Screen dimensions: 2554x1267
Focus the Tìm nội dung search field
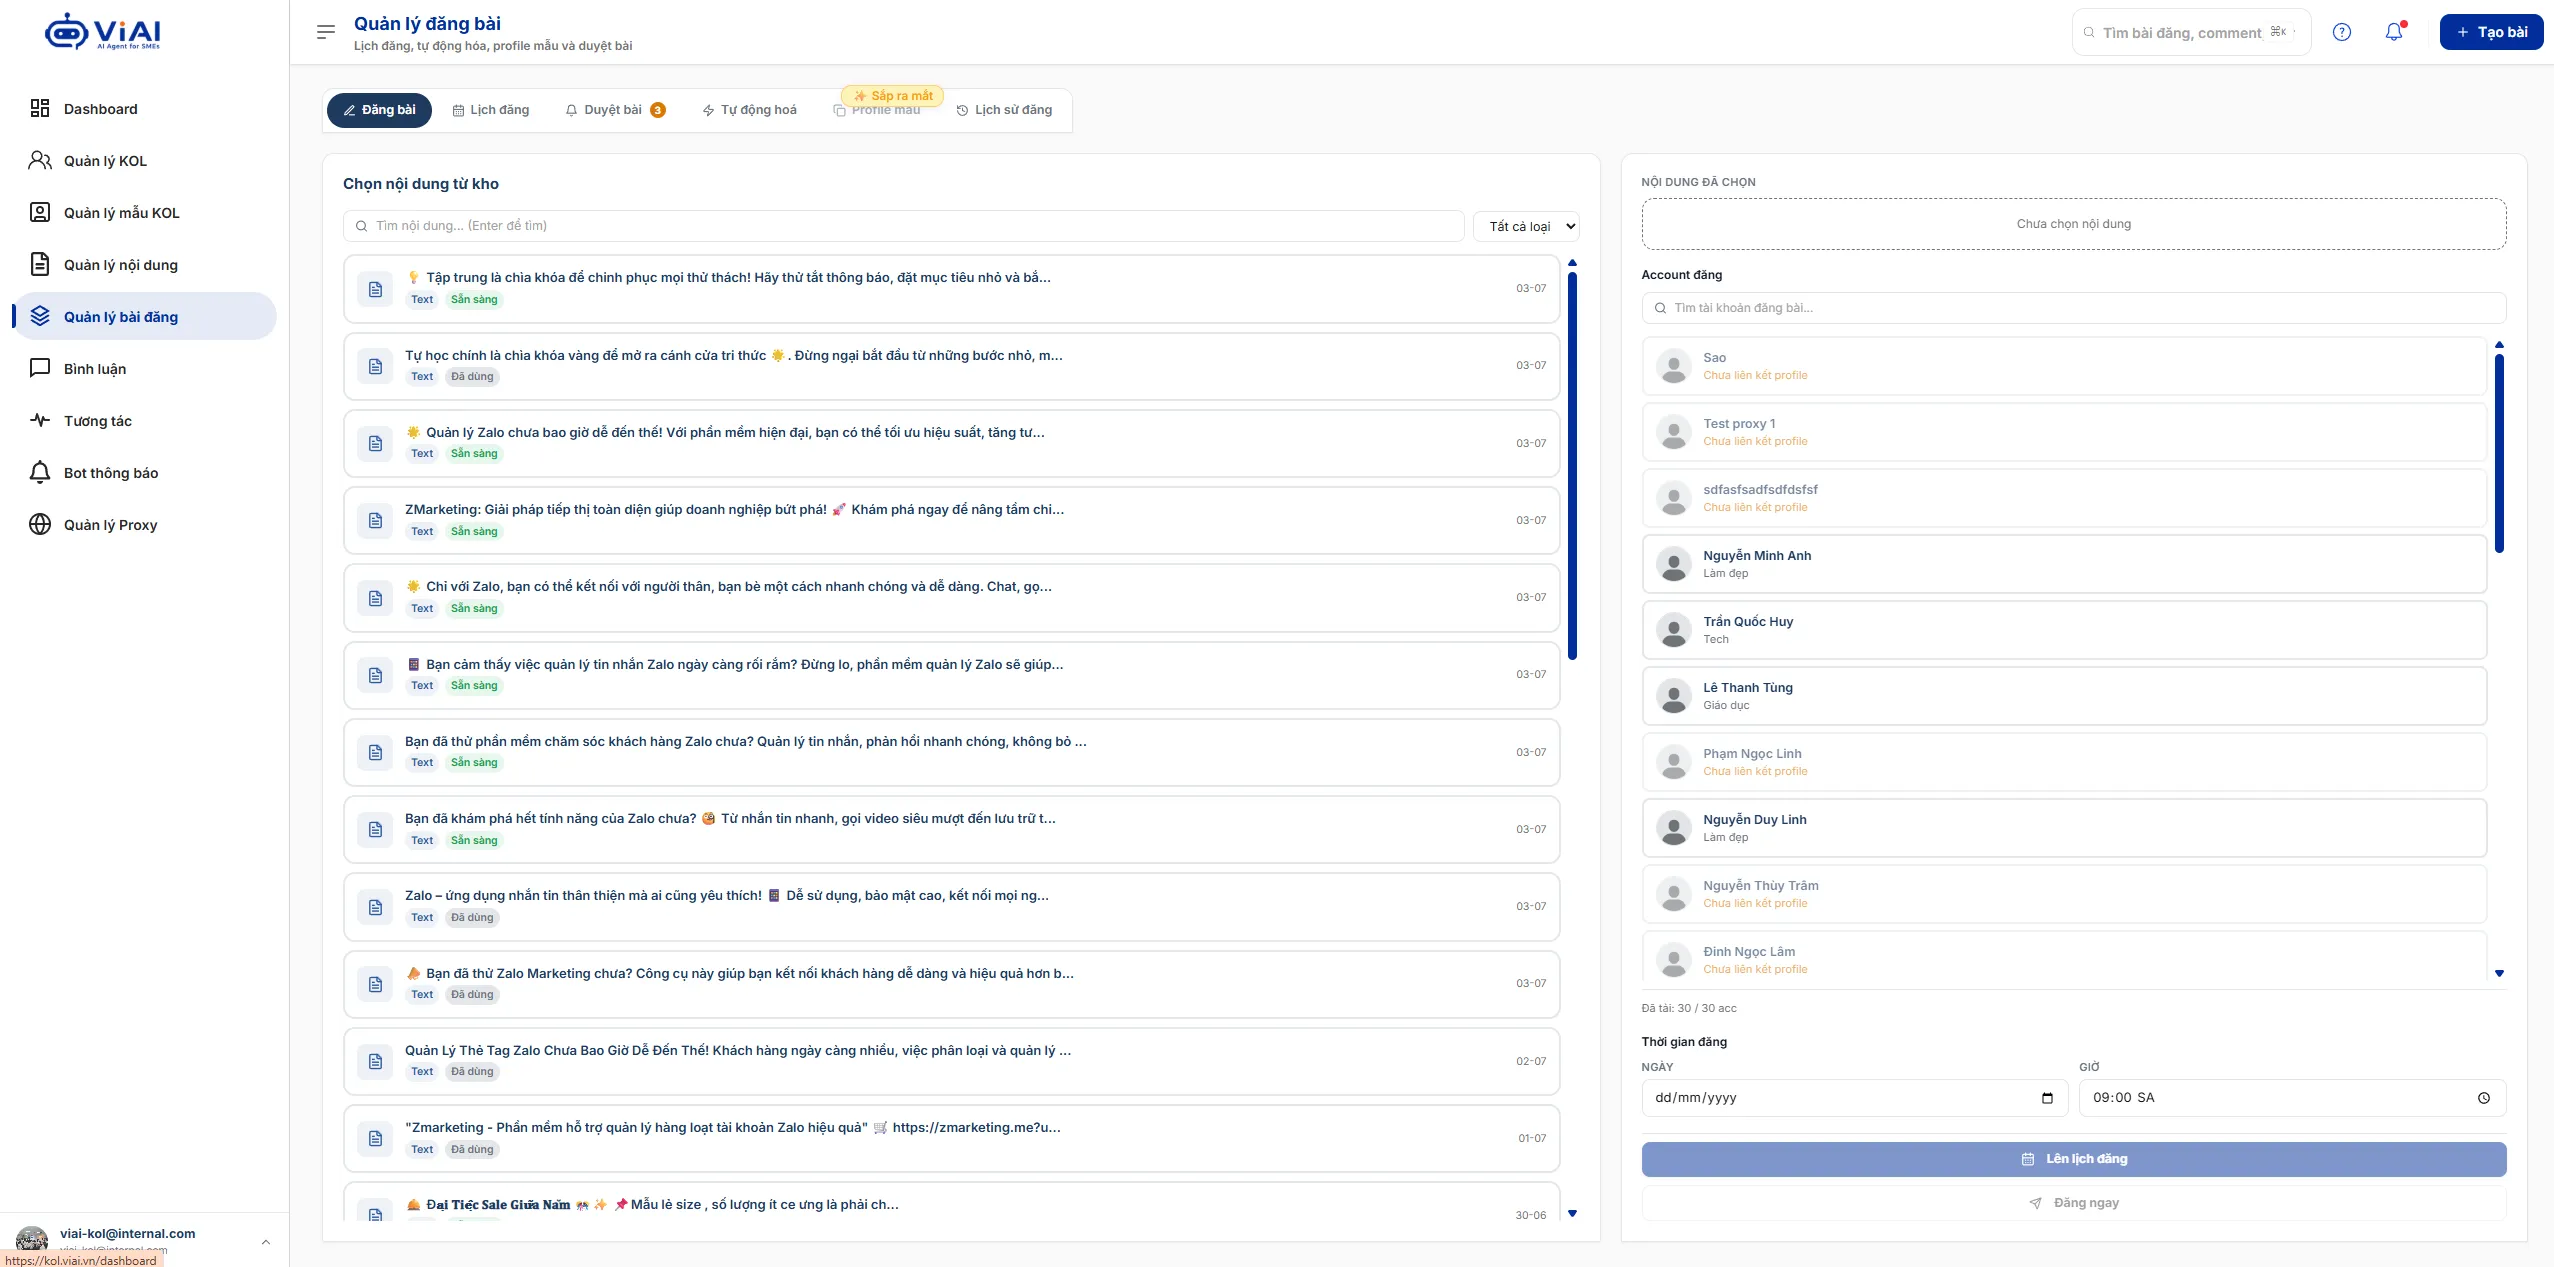tap(904, 226)
